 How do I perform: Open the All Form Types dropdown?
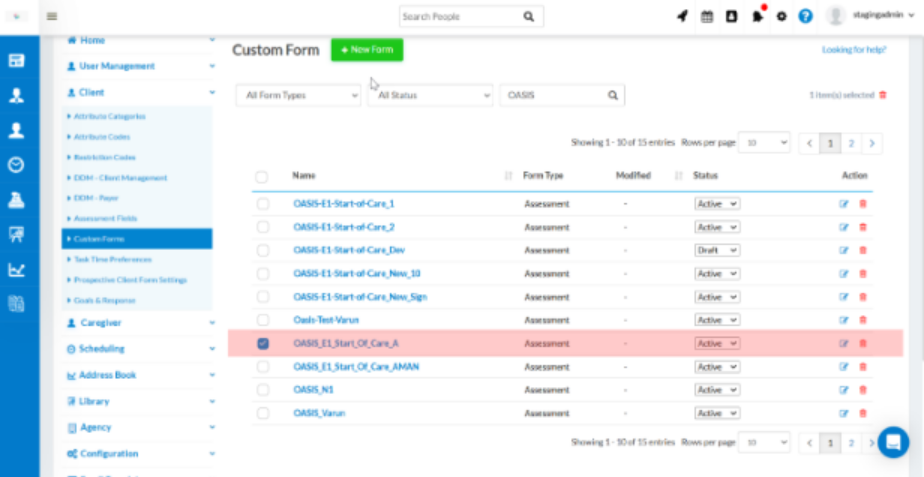298,95
